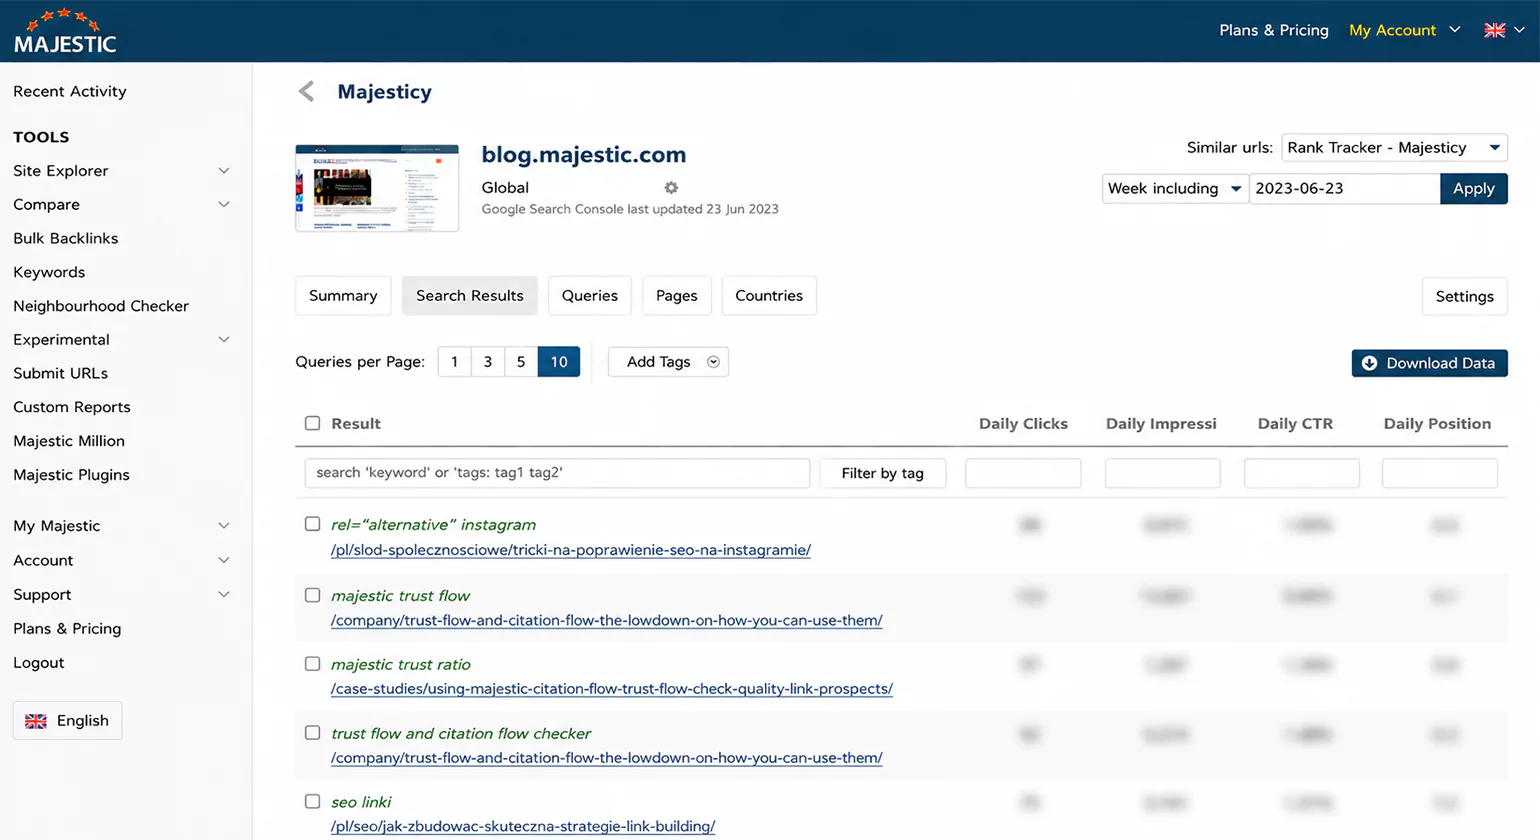The height and width of the screenshot is (840, 1540).
Task: Click the Filter by tag button
Action: (883, 473)
